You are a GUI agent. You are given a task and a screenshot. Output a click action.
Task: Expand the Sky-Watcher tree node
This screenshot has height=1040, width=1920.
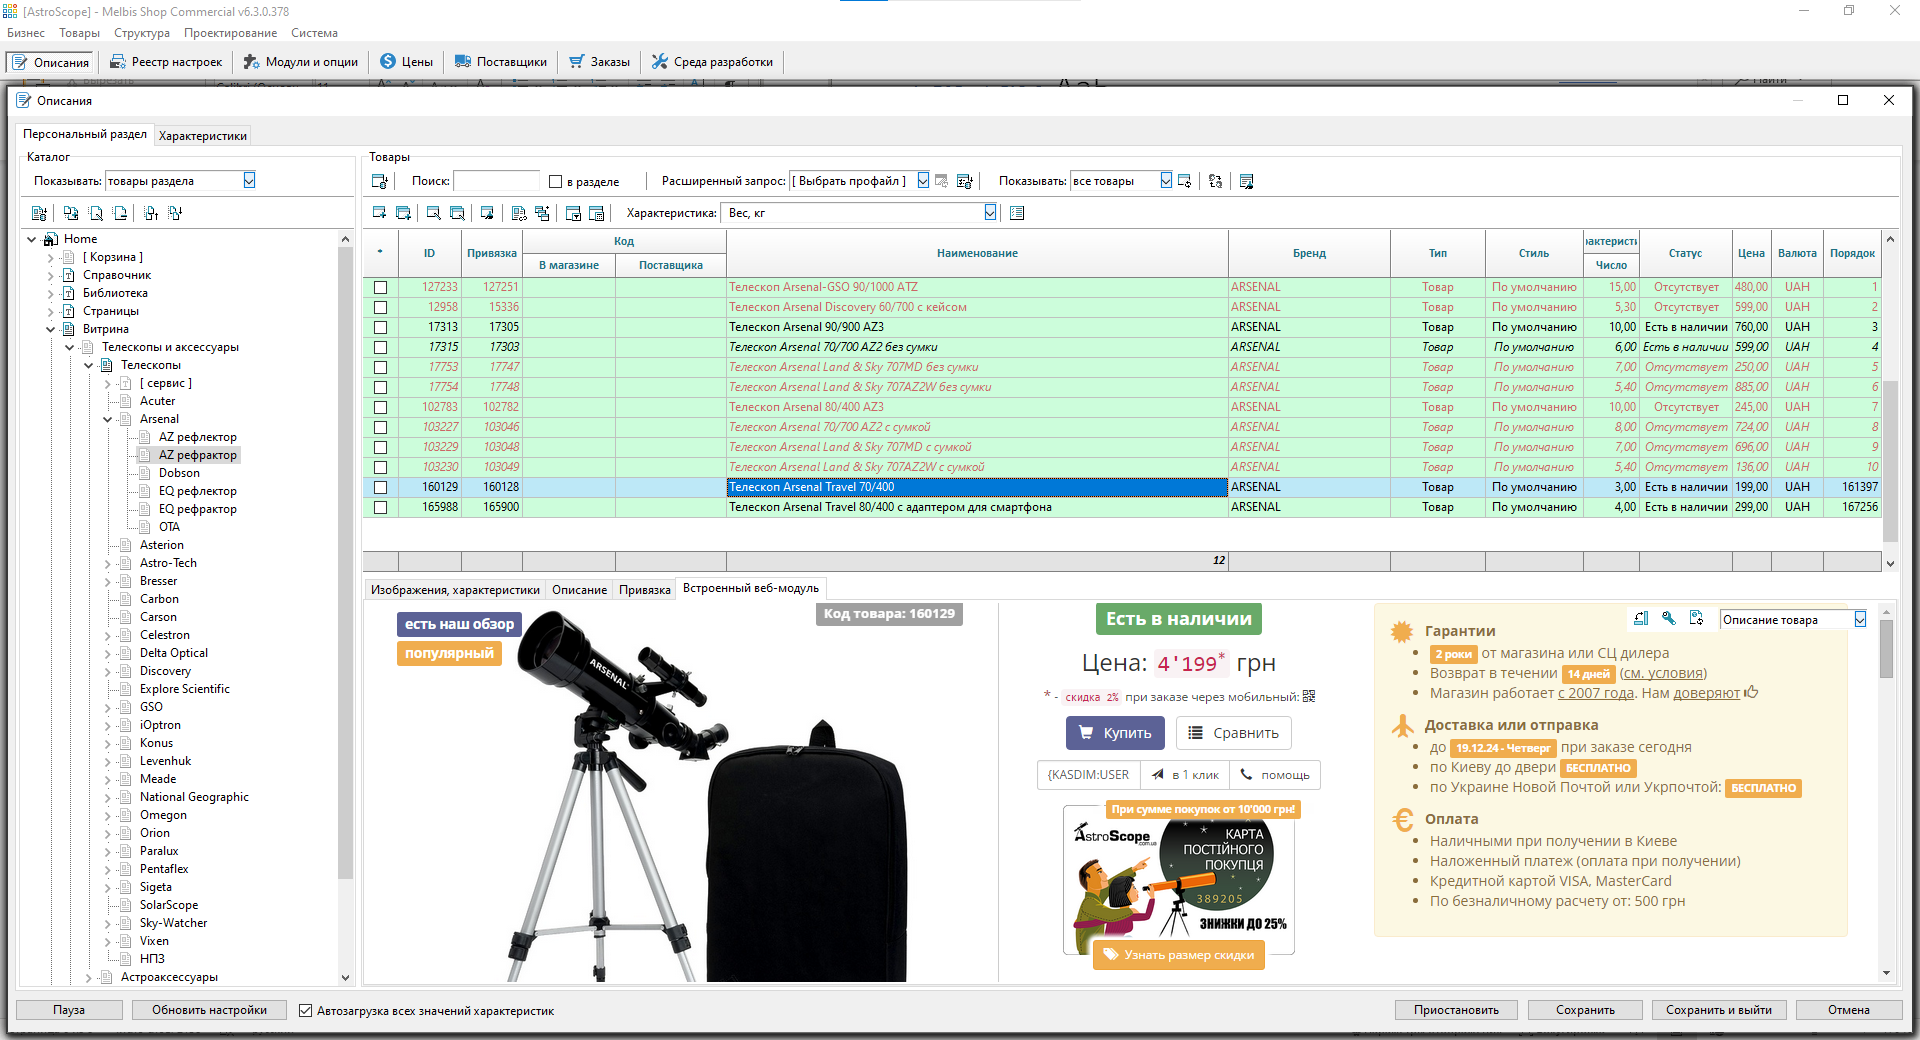[107, 923]
